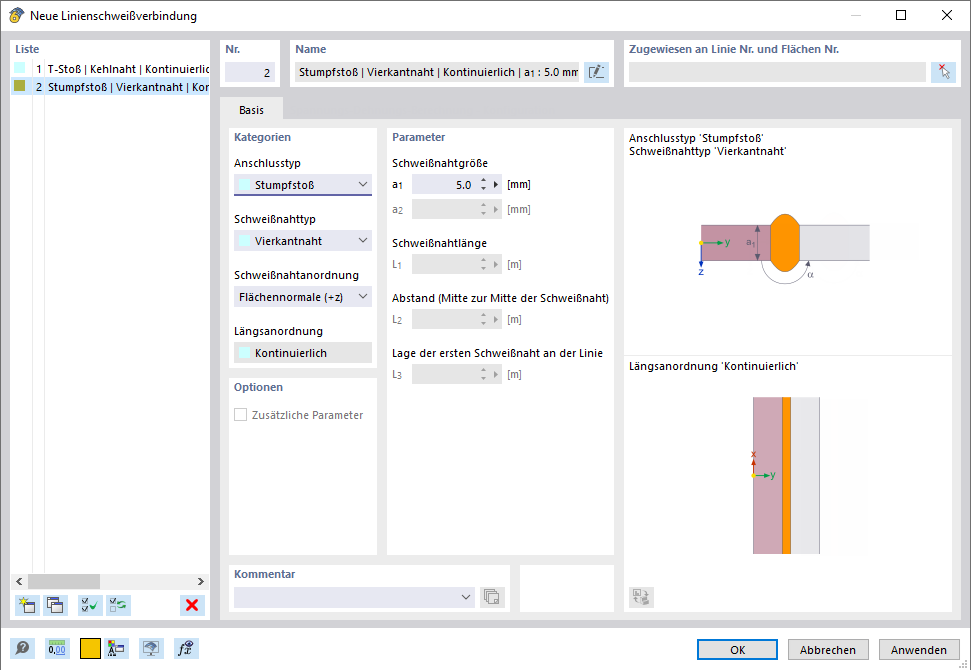Click the OK button

pos(737,650)
